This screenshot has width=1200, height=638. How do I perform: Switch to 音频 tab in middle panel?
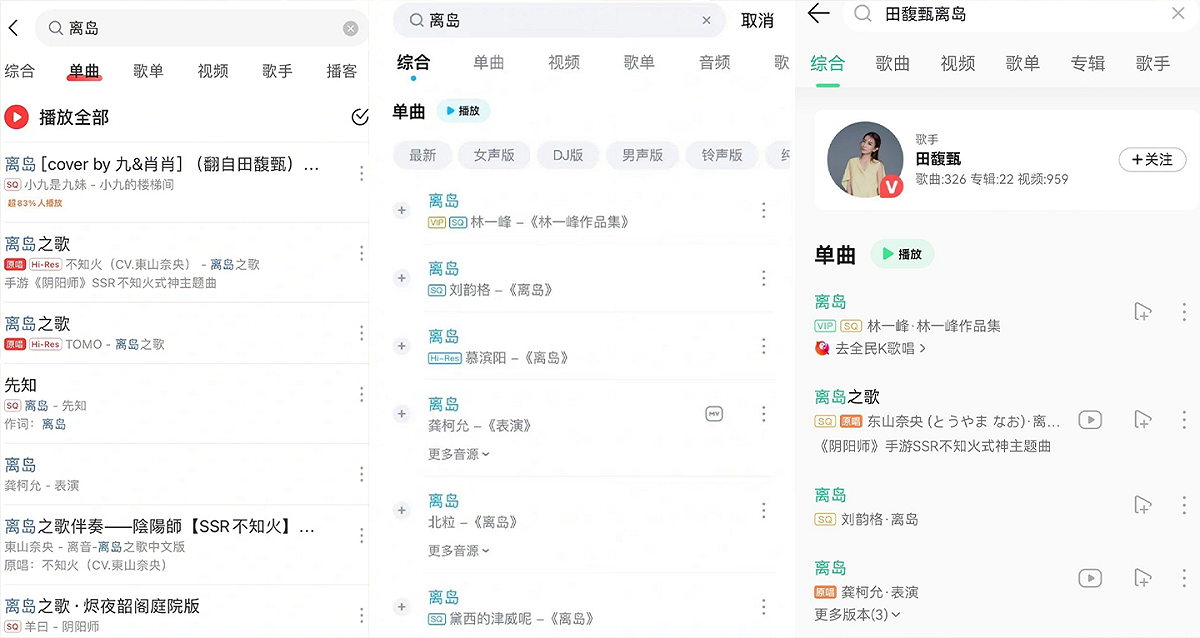coord(714,62)
